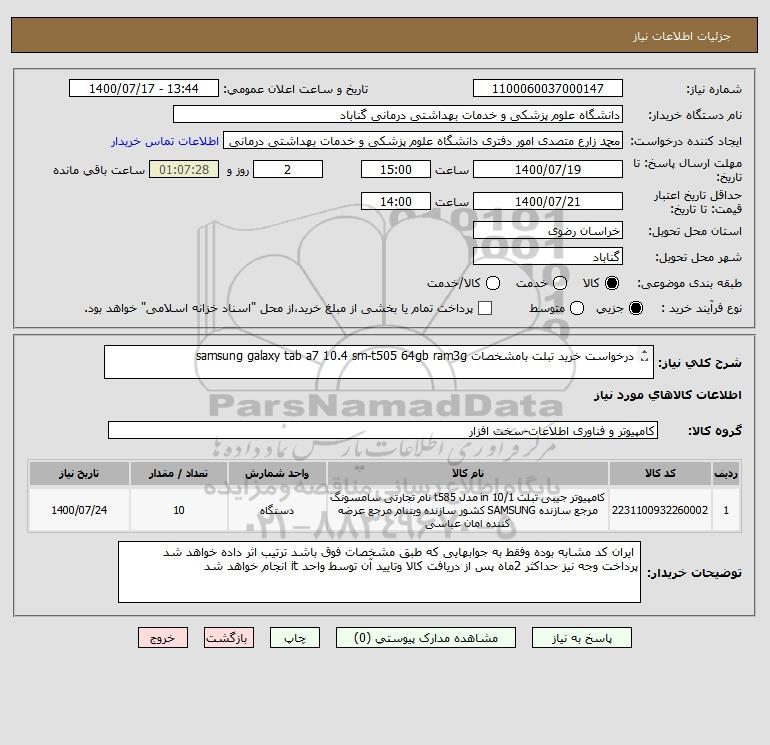The height and width of the screenshot is (745, 770).
Task: Click the اطلاعات کالاهای مورد نیاز section heading
Action: pos(668,395)
